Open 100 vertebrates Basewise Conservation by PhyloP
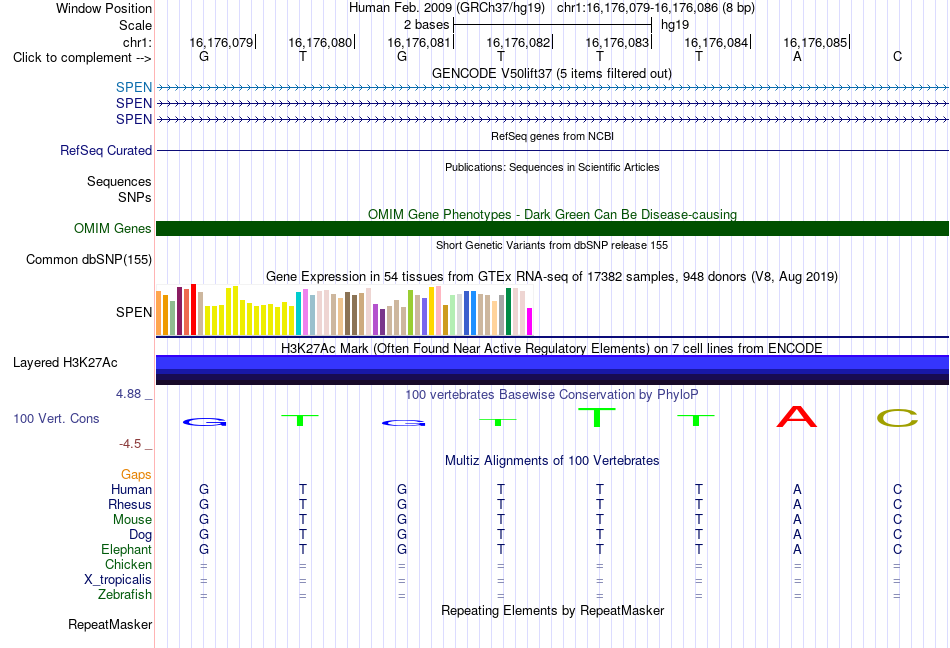 (x=552, y=394)
